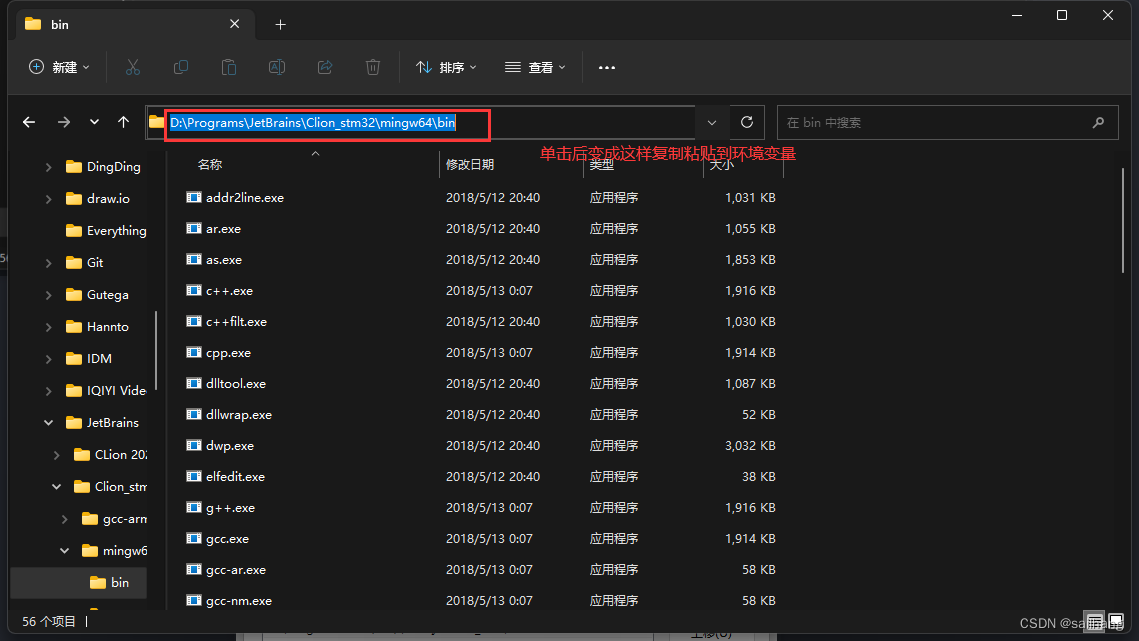This screenshot has width=1139, height=641.
Task: Click the Paste icon in the toolbar
Action: coord(228,67)
